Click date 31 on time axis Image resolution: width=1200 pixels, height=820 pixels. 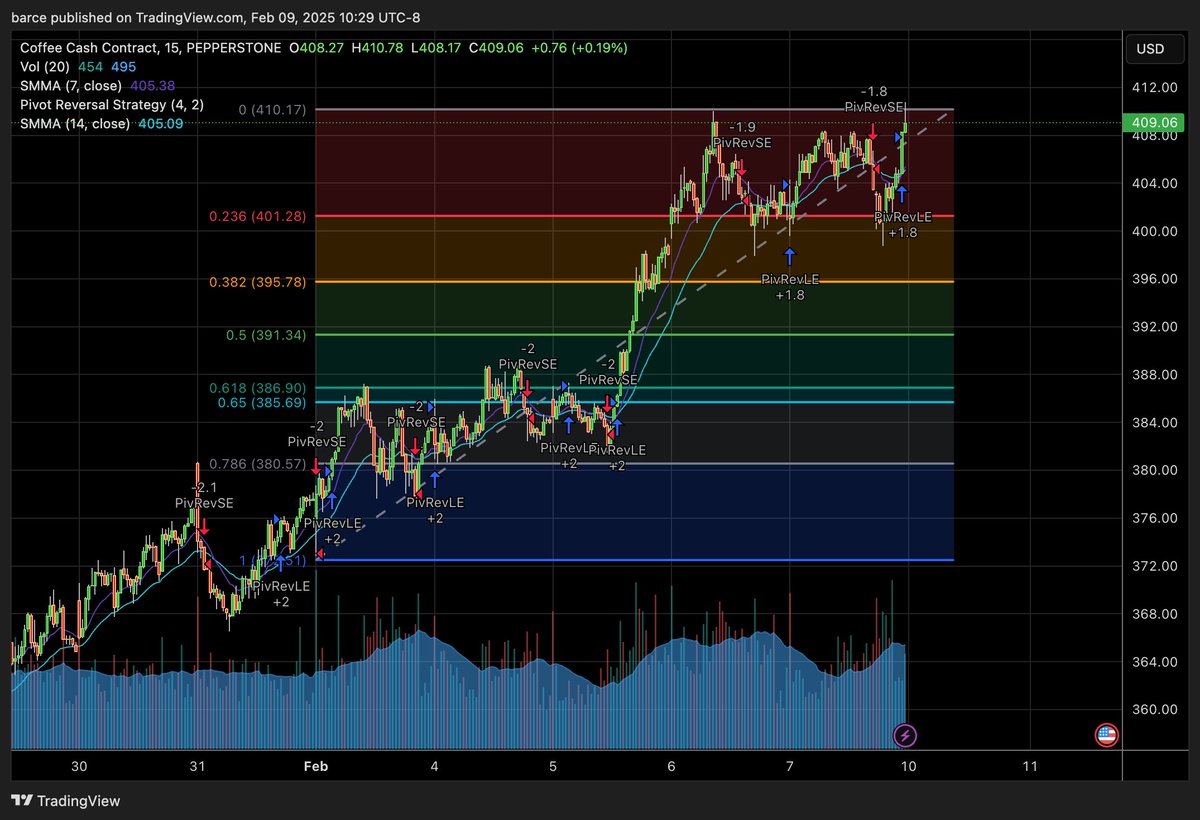[197, 767]
